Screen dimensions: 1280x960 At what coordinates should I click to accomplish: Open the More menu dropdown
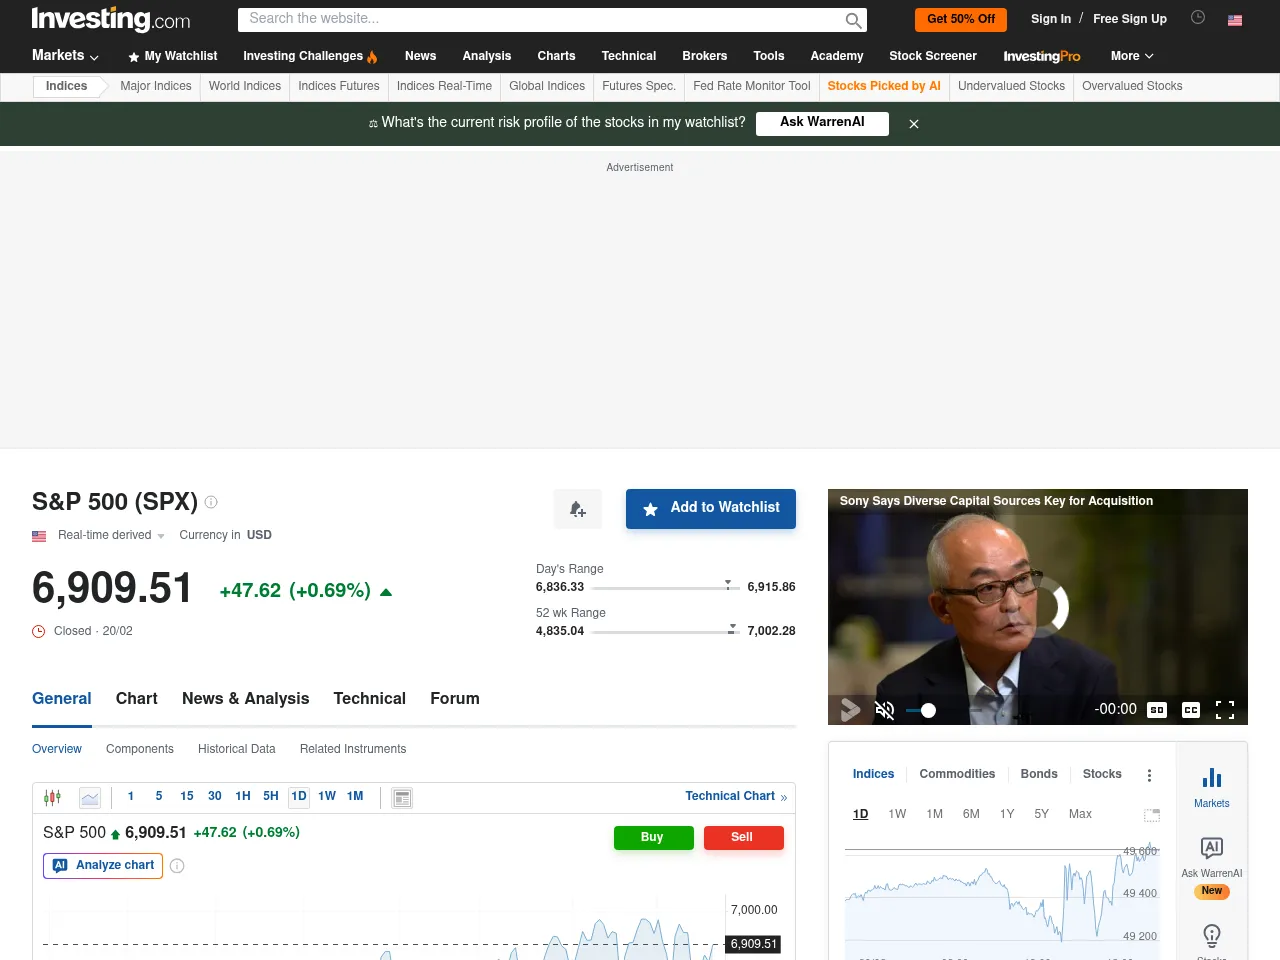(x=1131, y=56)
